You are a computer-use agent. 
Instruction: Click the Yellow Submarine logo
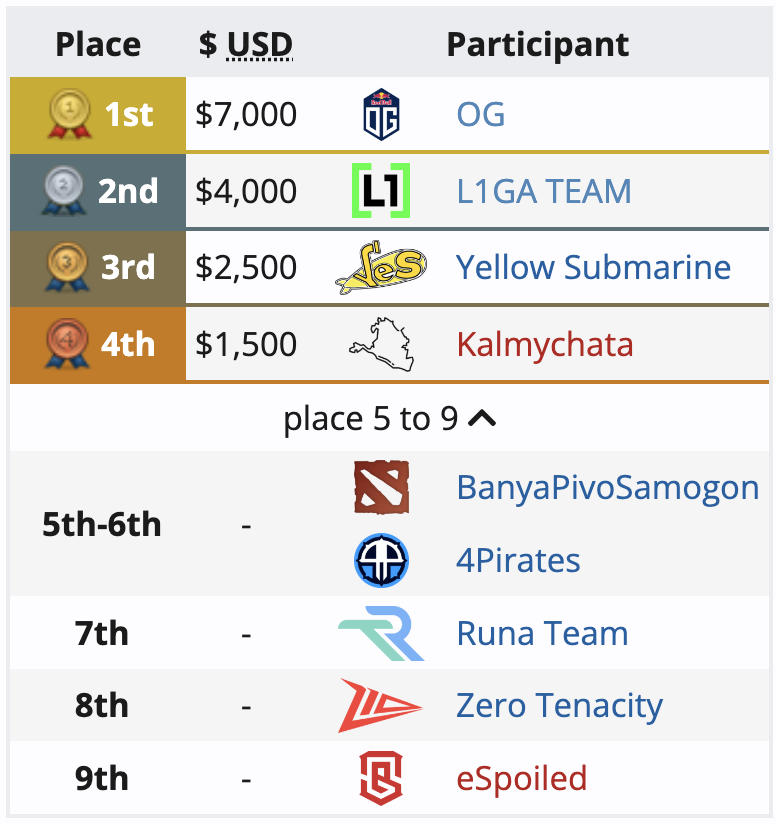pos(381,267)
